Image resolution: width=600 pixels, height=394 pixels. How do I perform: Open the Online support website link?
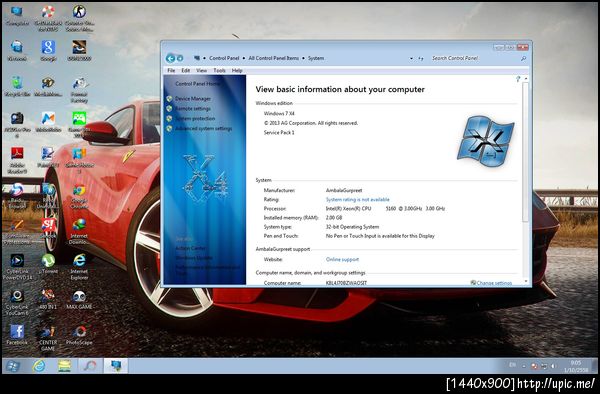click(x=342, y=259)
